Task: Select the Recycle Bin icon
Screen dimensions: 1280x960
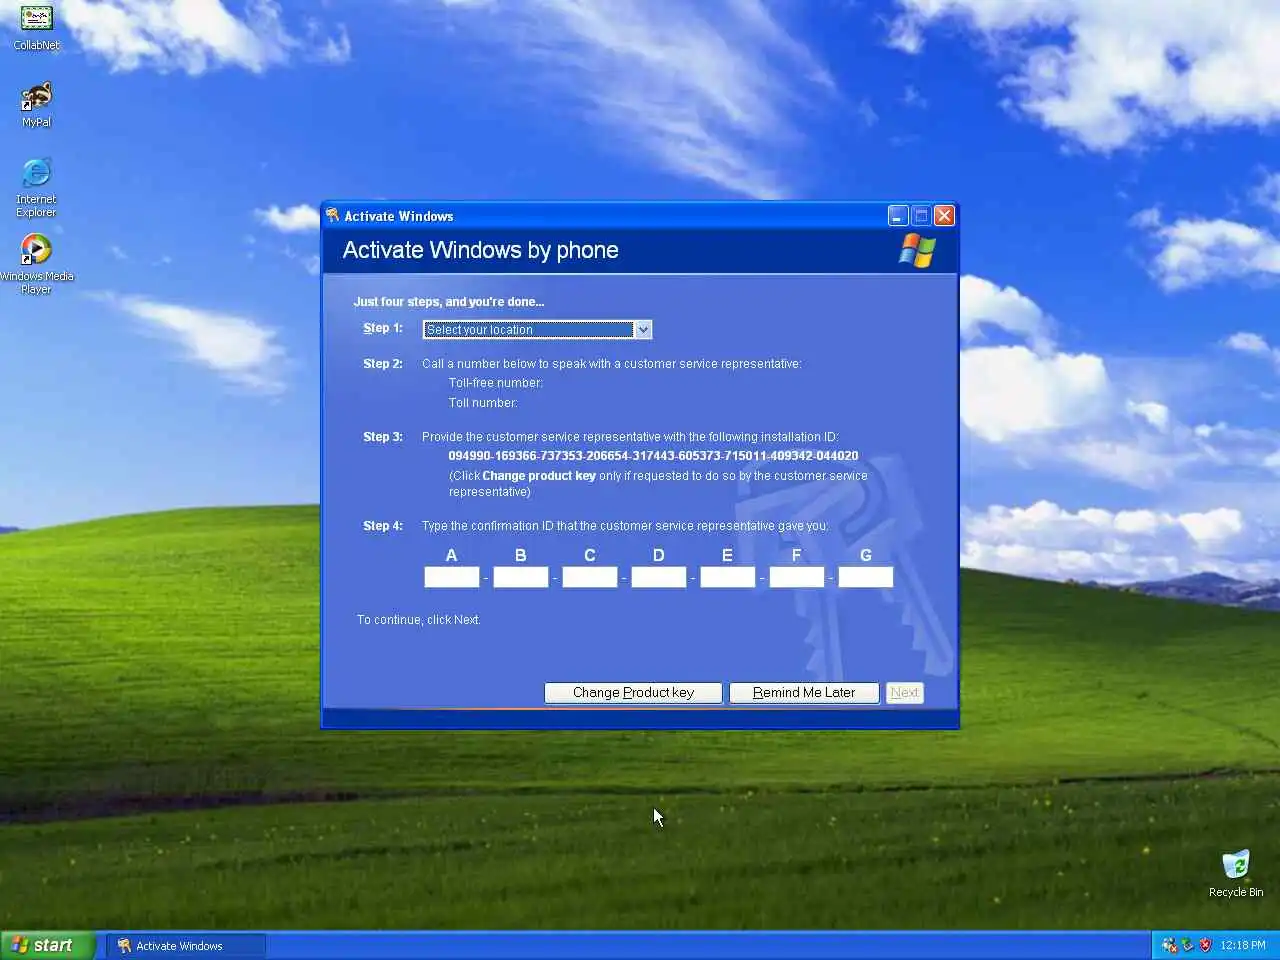Action: pyautogui.click(x=1236, y=873)
